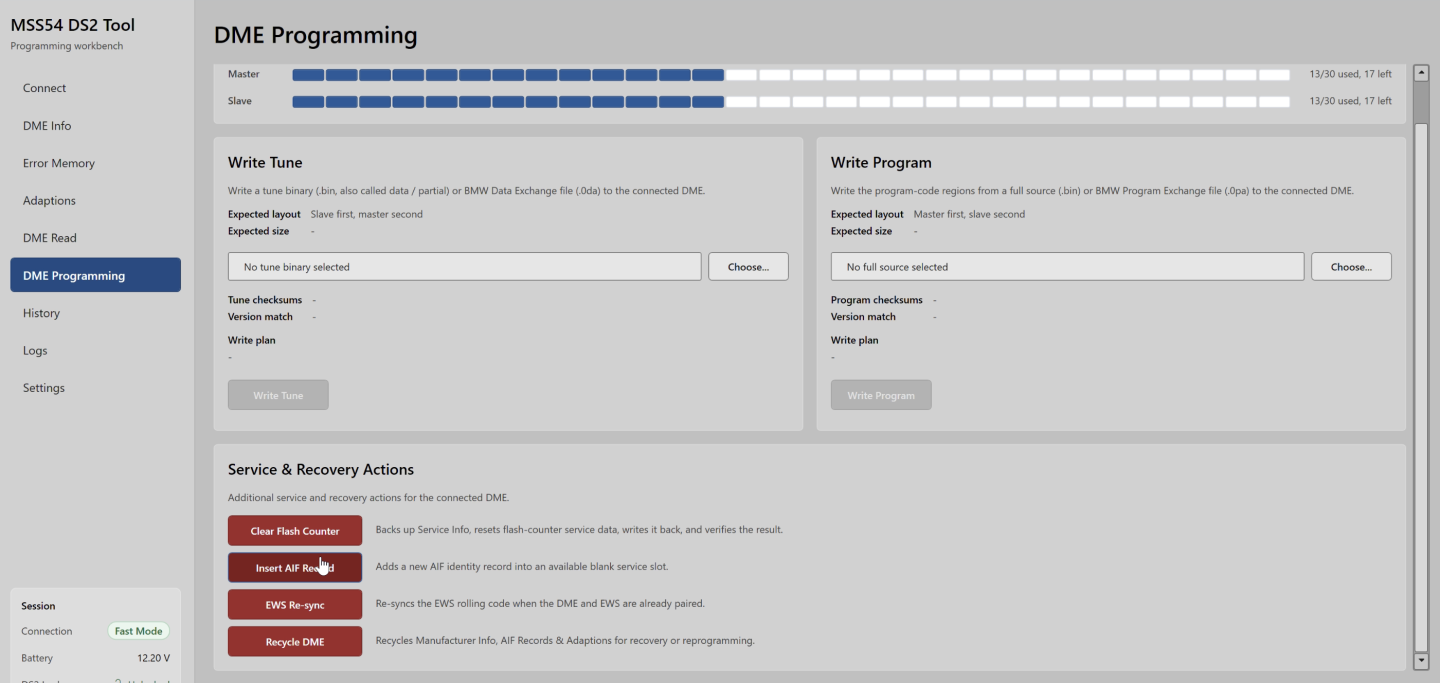Click the Service & Recovery Actions heading
Viewport: 1440px width, 683px height.
[x=321, y=469]
